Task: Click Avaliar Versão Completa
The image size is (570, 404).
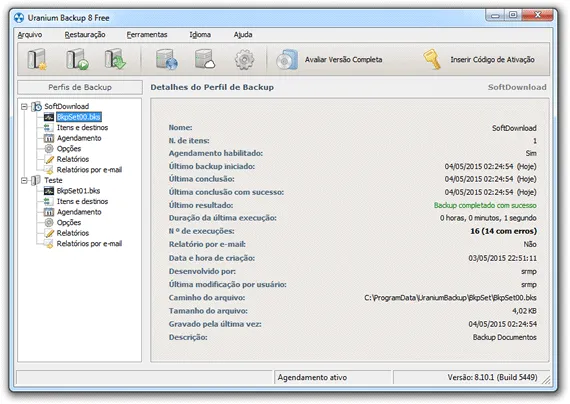Action: 343,60
